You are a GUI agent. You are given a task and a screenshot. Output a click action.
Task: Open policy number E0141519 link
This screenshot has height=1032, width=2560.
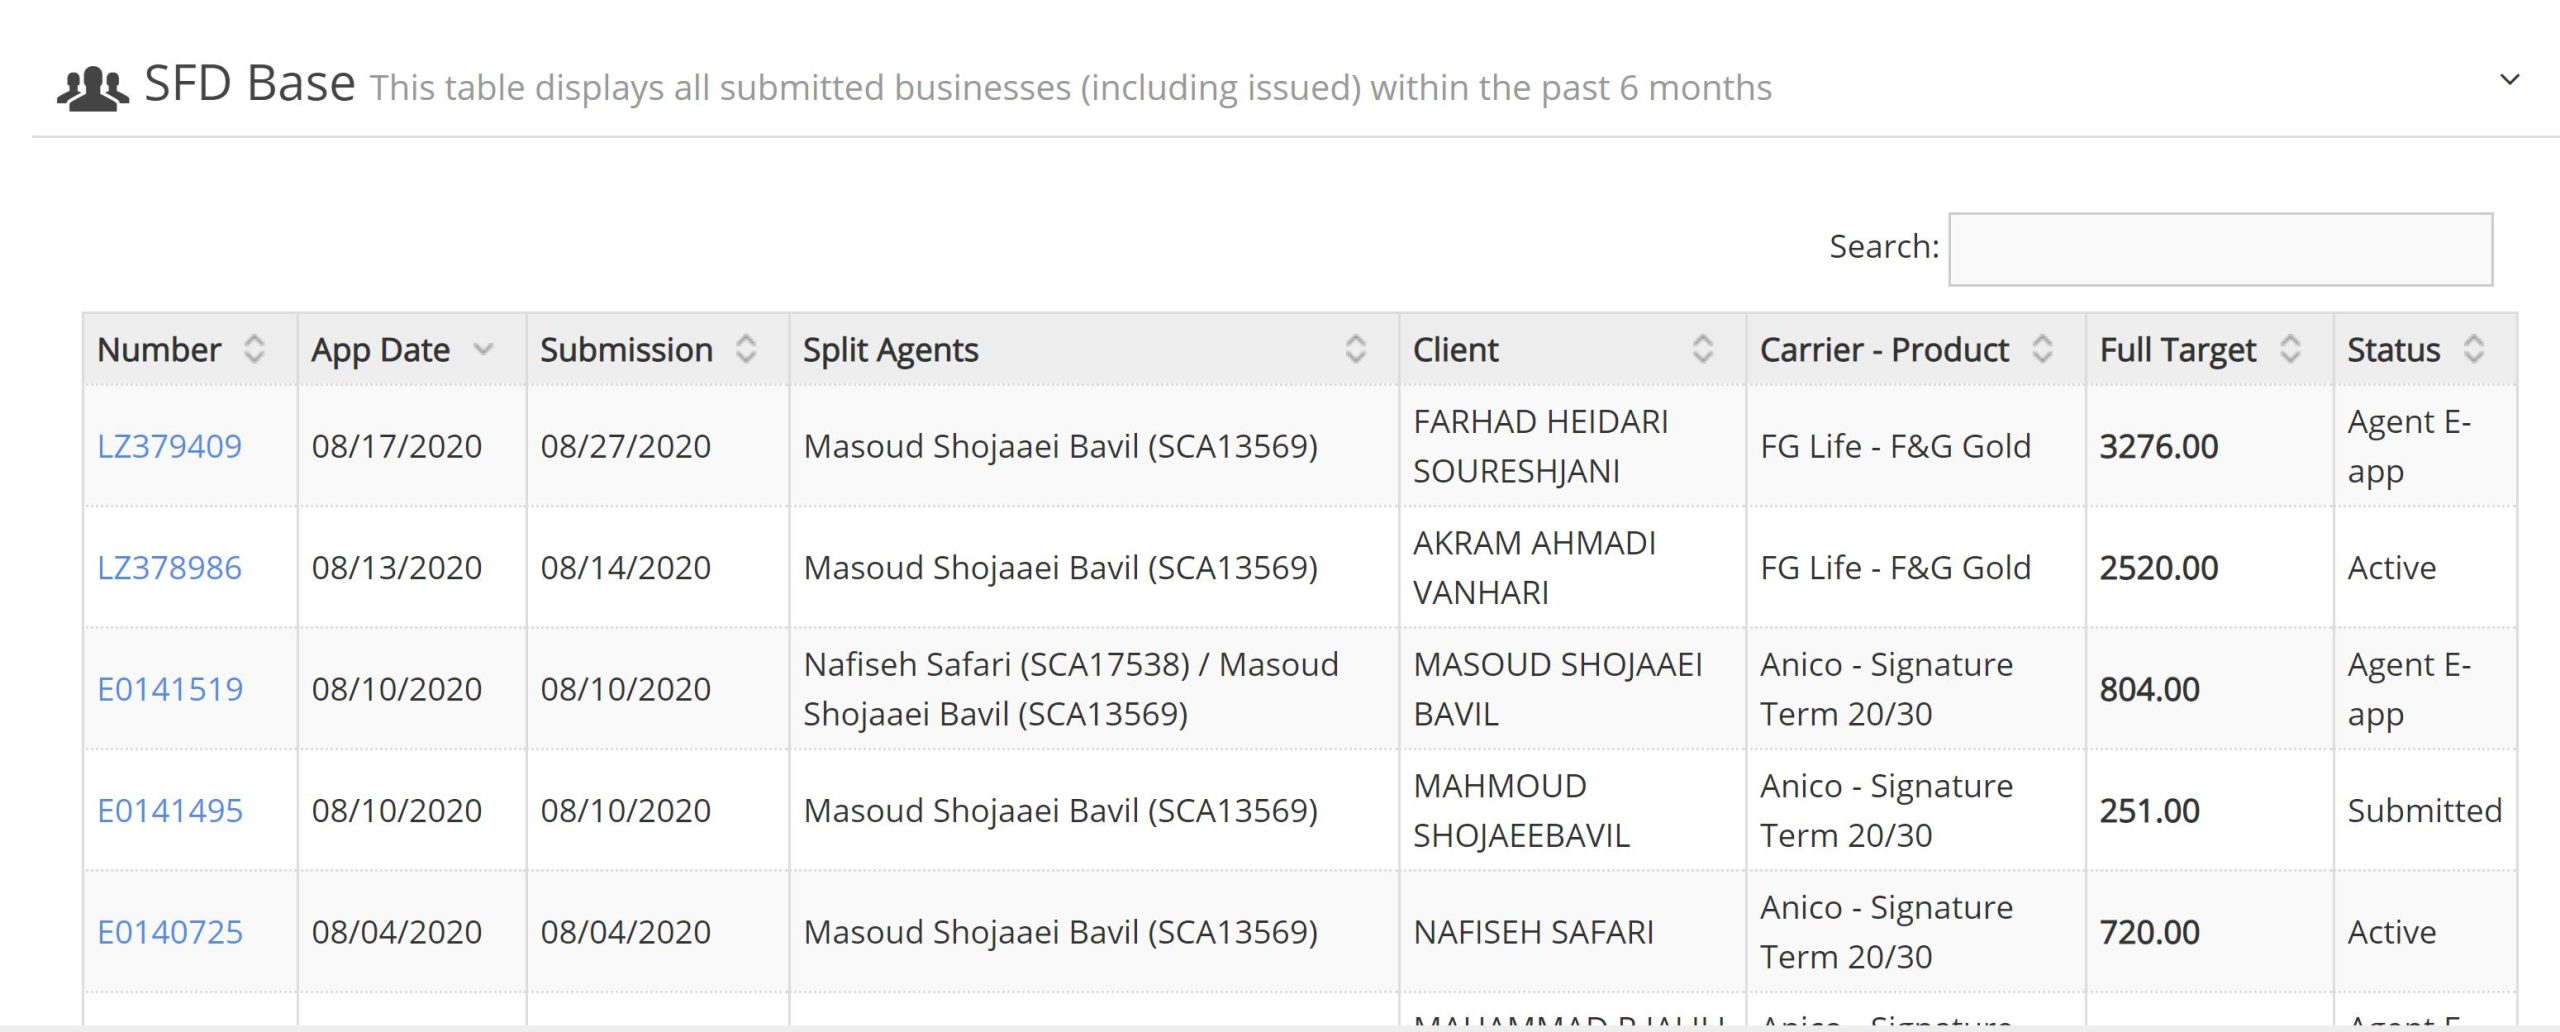[170, 689]
